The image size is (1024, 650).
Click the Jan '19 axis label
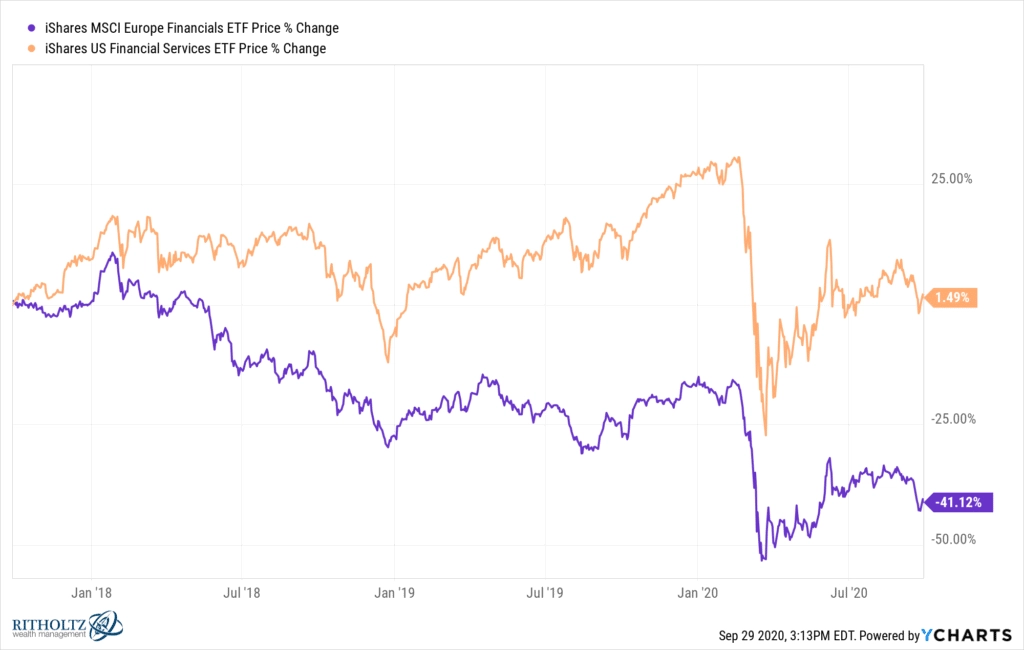[394, 593]
